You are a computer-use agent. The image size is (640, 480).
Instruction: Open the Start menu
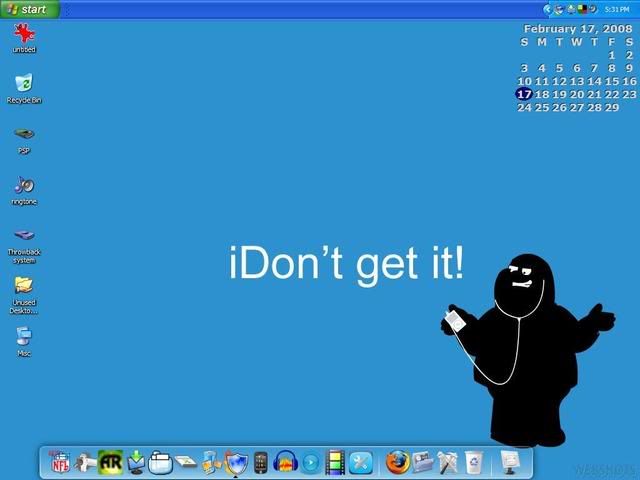pos(30,9)
